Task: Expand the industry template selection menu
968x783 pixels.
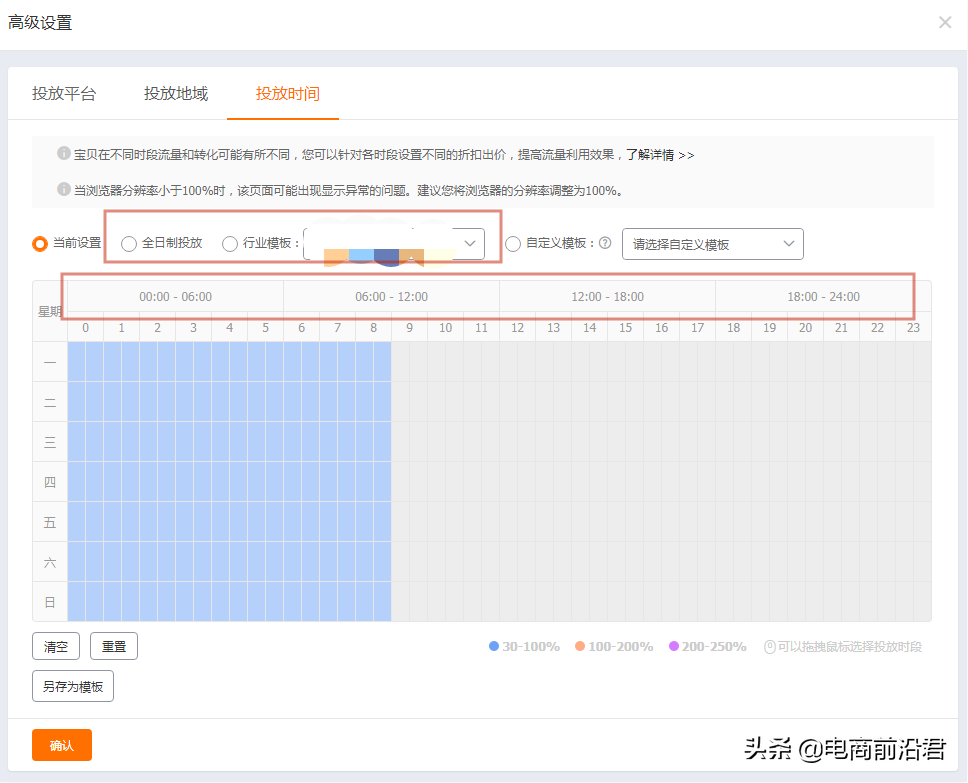Action: (469, 243)
